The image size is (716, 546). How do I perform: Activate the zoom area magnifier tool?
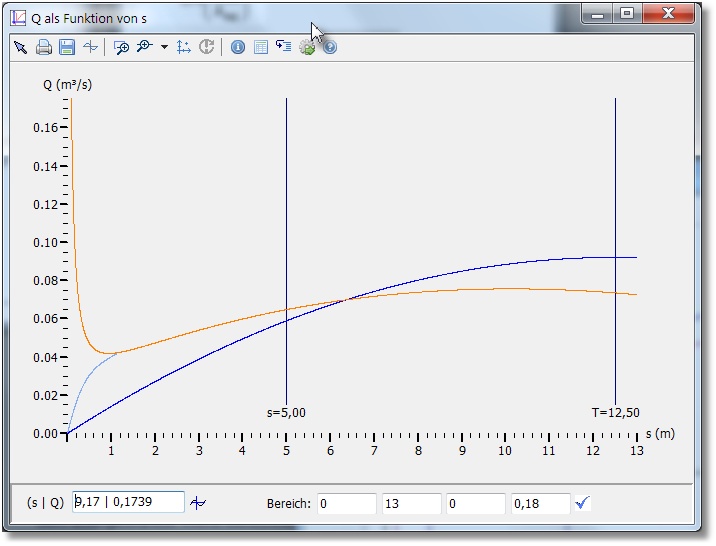tap(122, 47)
